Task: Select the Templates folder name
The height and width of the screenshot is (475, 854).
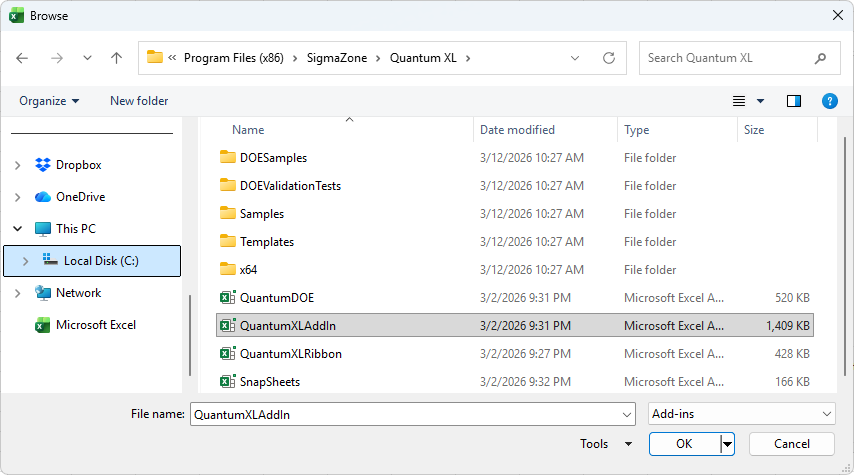Action: 267,242
